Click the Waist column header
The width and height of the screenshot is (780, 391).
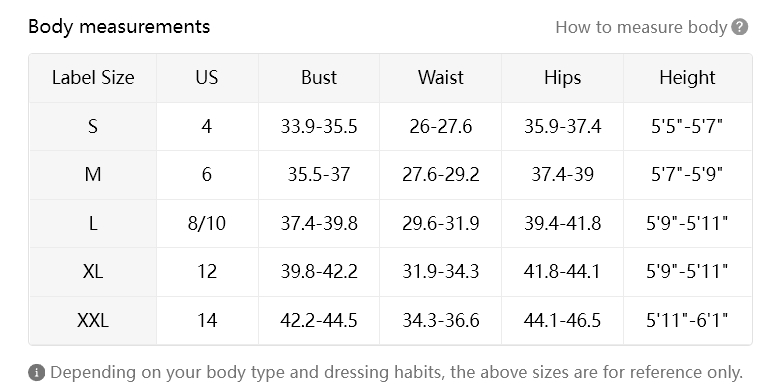441,78
